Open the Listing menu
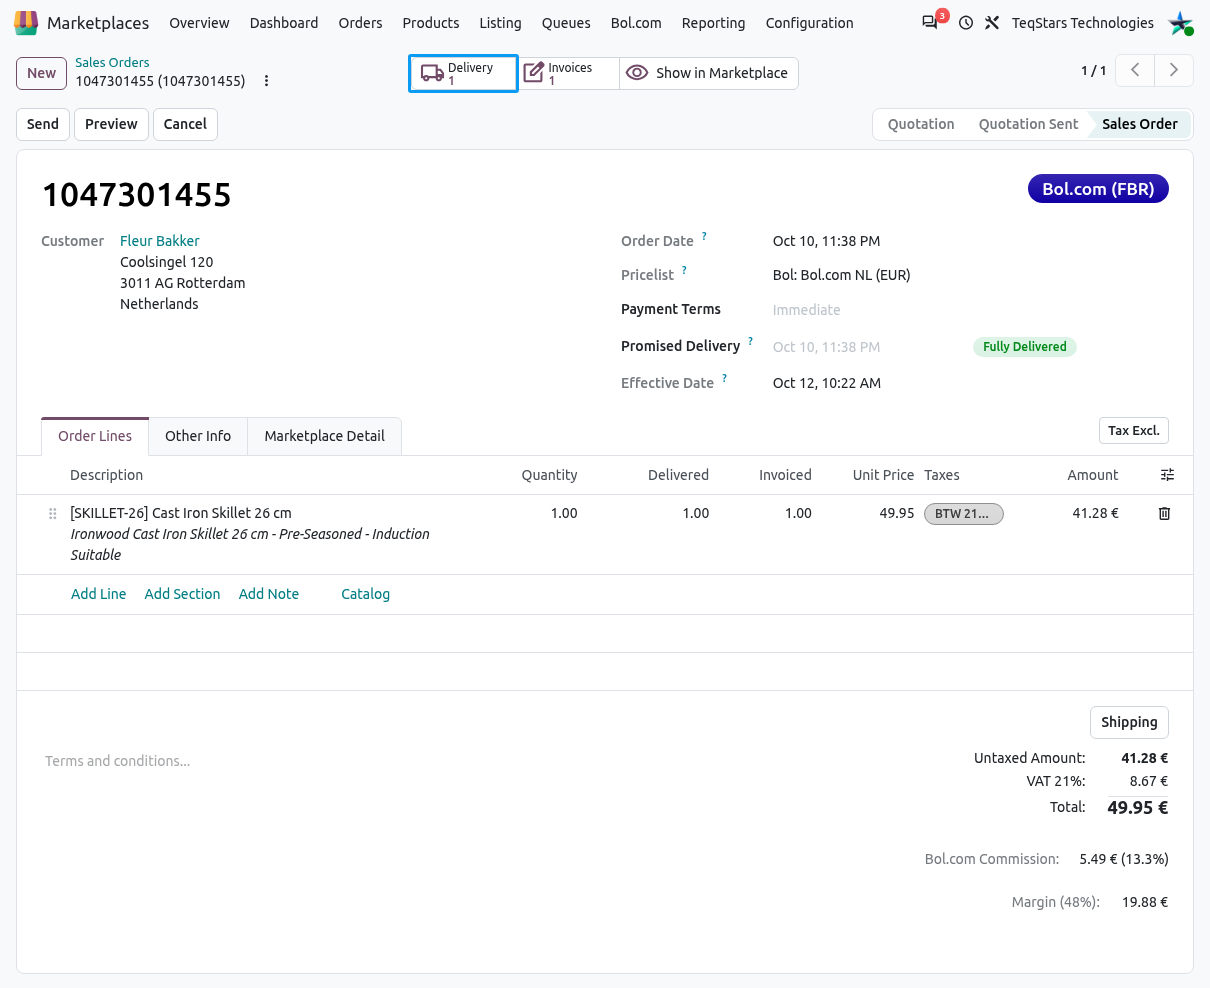Viewport: 1210px width, 988px height. (500, 23)
